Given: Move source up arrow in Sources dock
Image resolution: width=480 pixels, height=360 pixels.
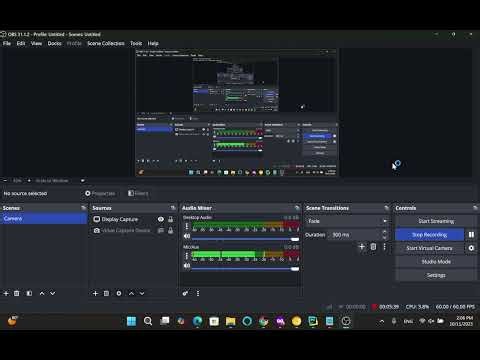Looking at the screenshot, I should click(x=131, y=293).
